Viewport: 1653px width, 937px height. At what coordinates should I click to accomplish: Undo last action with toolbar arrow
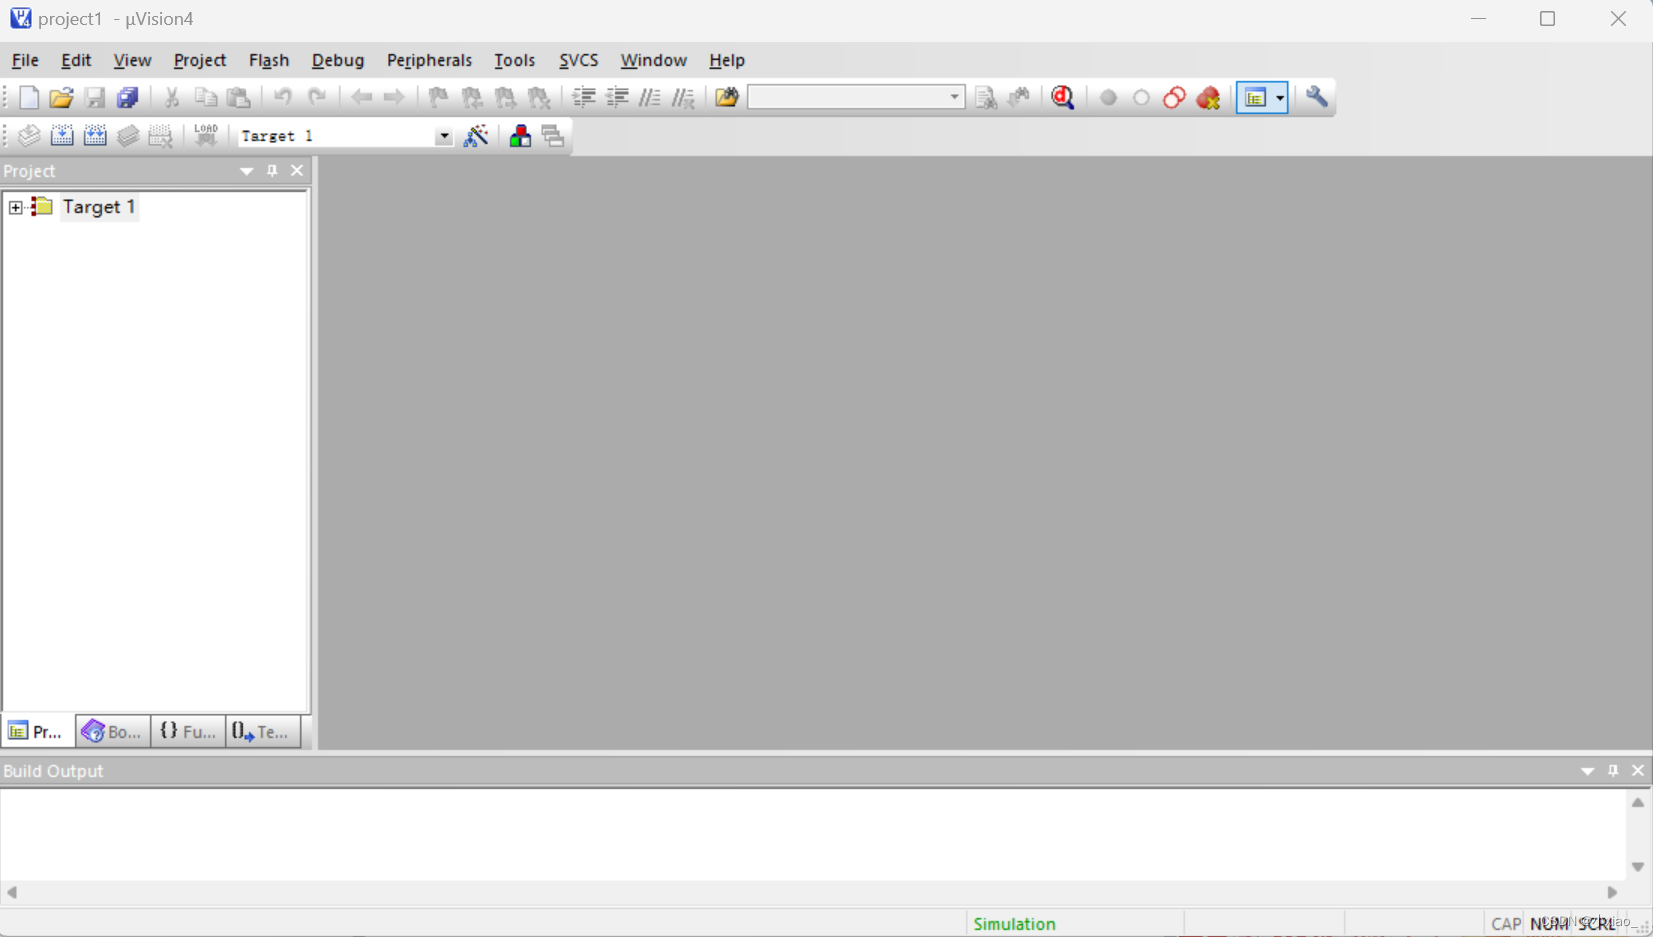point(283,97)
